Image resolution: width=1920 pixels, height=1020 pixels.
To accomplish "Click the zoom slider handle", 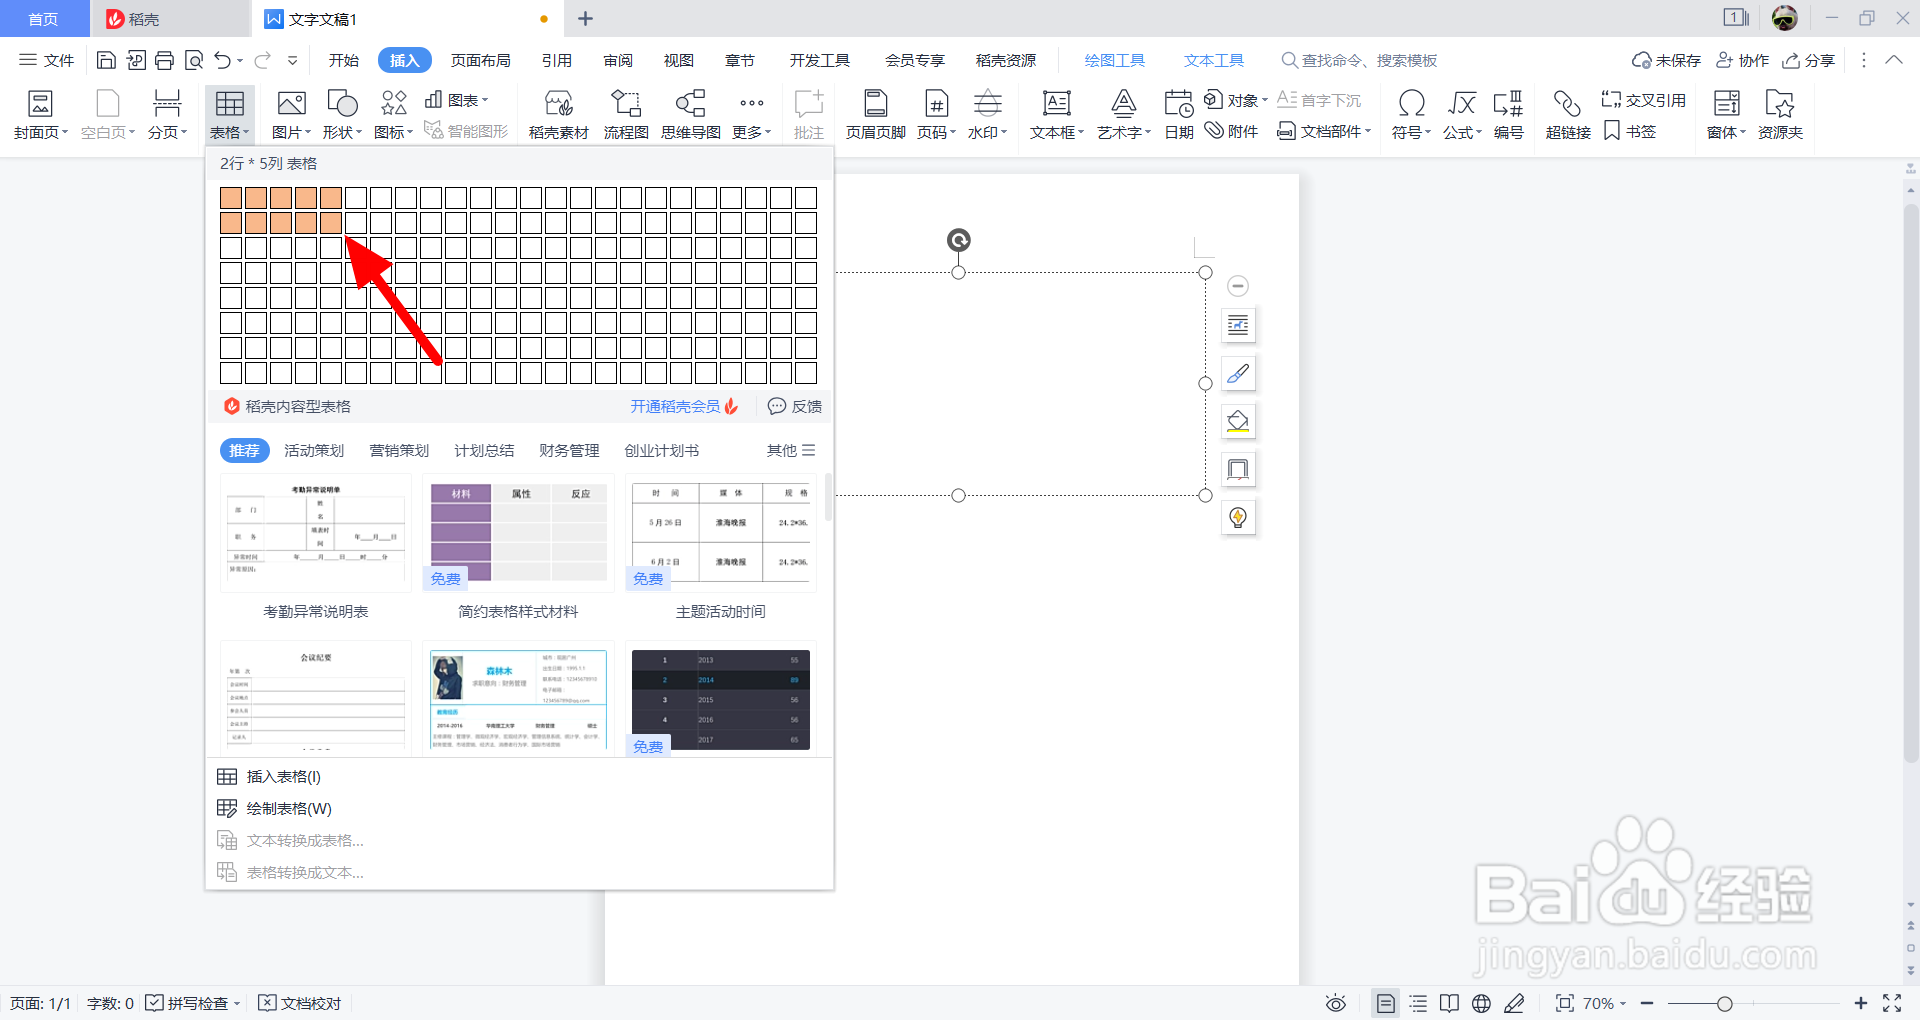I will coord(1724,1003).
